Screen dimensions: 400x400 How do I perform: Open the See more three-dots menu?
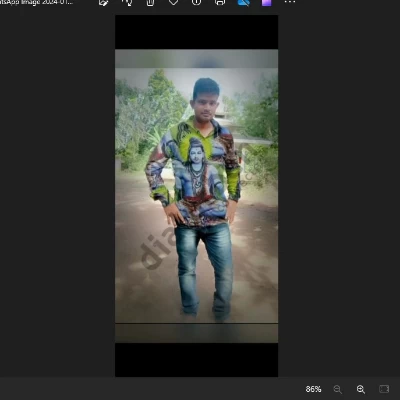(x=290, y=2)
